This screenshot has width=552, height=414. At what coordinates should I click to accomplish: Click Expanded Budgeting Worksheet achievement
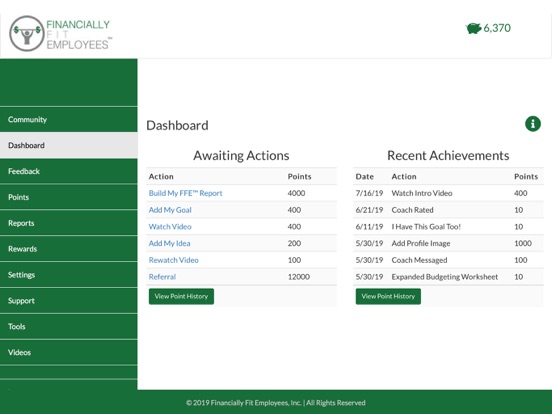tap(445, 277)
